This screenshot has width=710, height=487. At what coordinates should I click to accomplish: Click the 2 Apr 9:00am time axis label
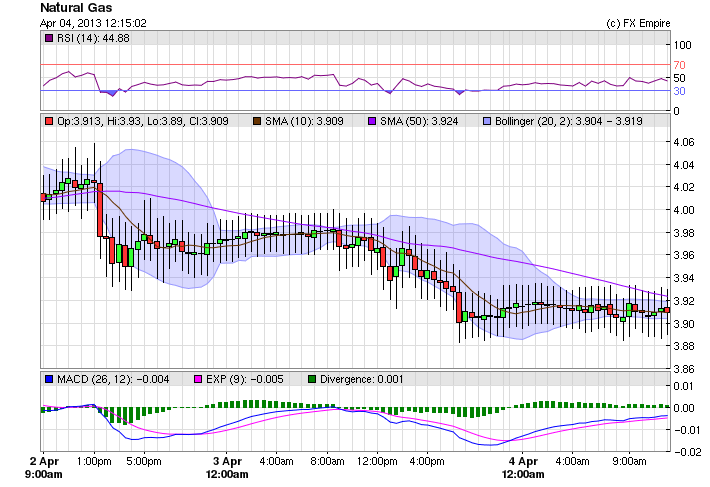pyautogui.click(x=45, y=468)
